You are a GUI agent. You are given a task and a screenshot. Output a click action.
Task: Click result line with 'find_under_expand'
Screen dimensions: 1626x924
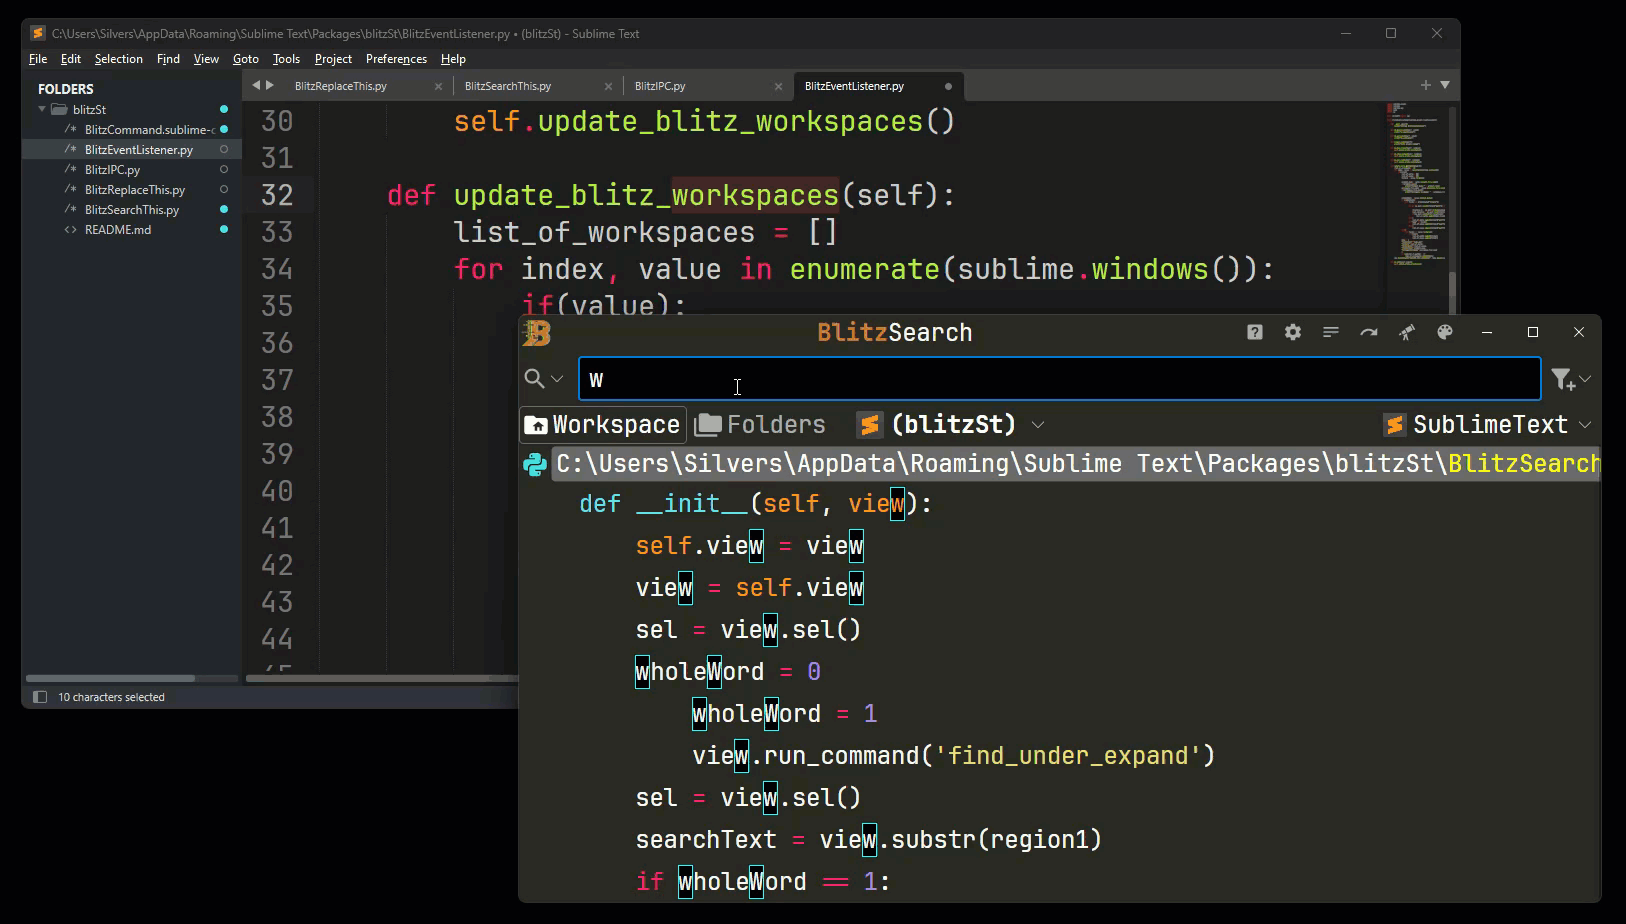point(953,756)
